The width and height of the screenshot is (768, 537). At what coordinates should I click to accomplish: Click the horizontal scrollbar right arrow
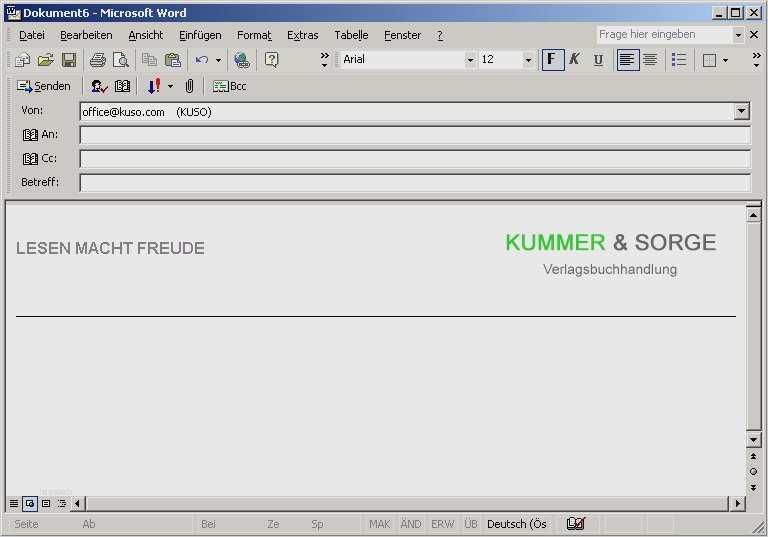pos(738,503)
